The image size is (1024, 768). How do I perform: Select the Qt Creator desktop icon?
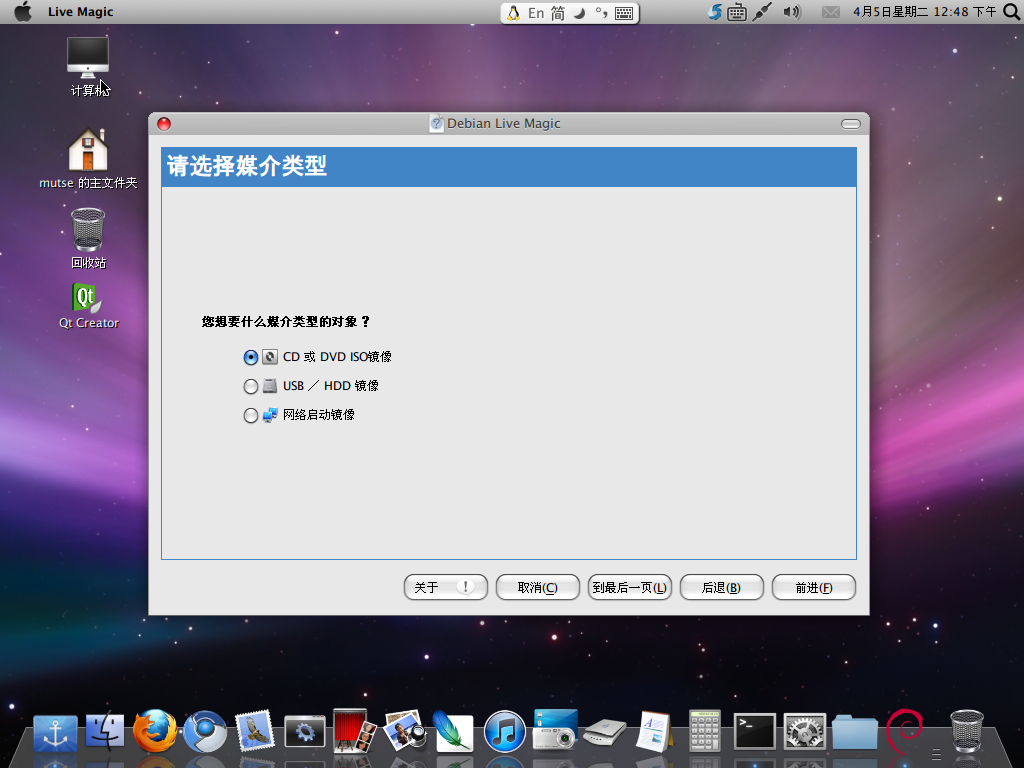(x=88, y=306)
